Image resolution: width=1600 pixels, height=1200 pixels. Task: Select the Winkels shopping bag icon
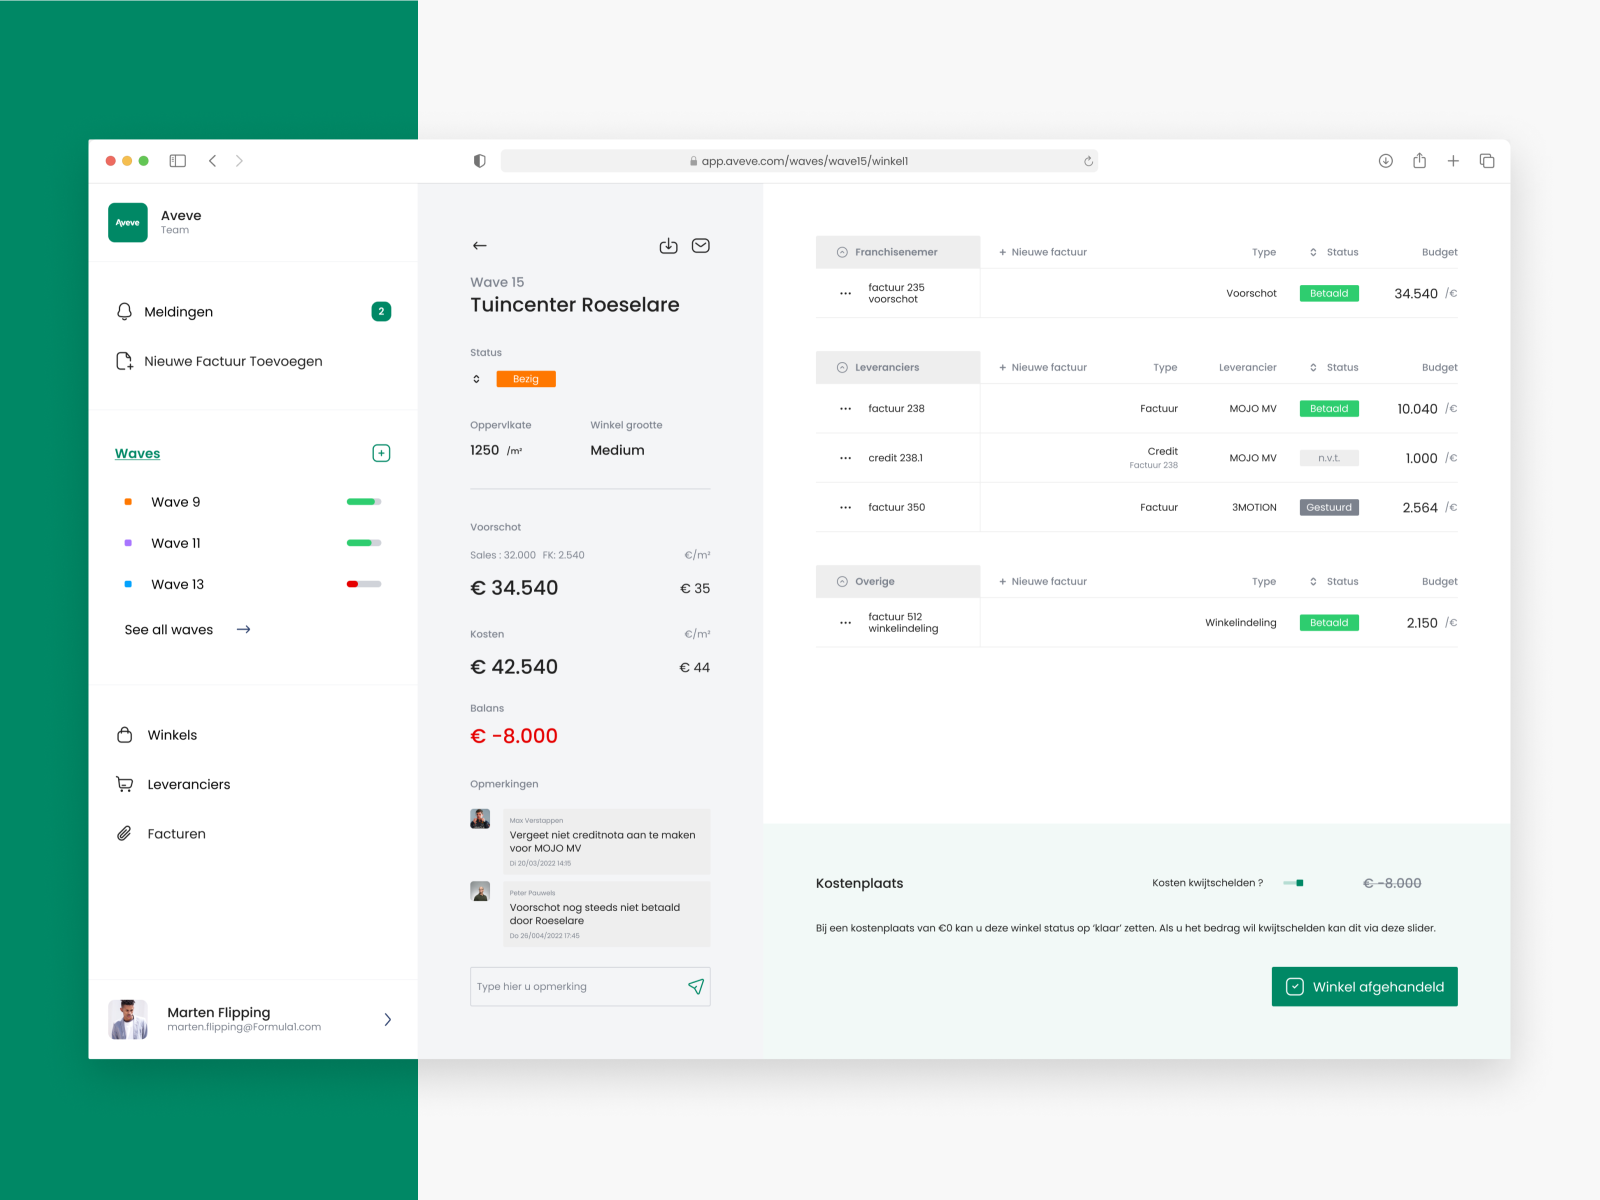(x=124, y=734)
